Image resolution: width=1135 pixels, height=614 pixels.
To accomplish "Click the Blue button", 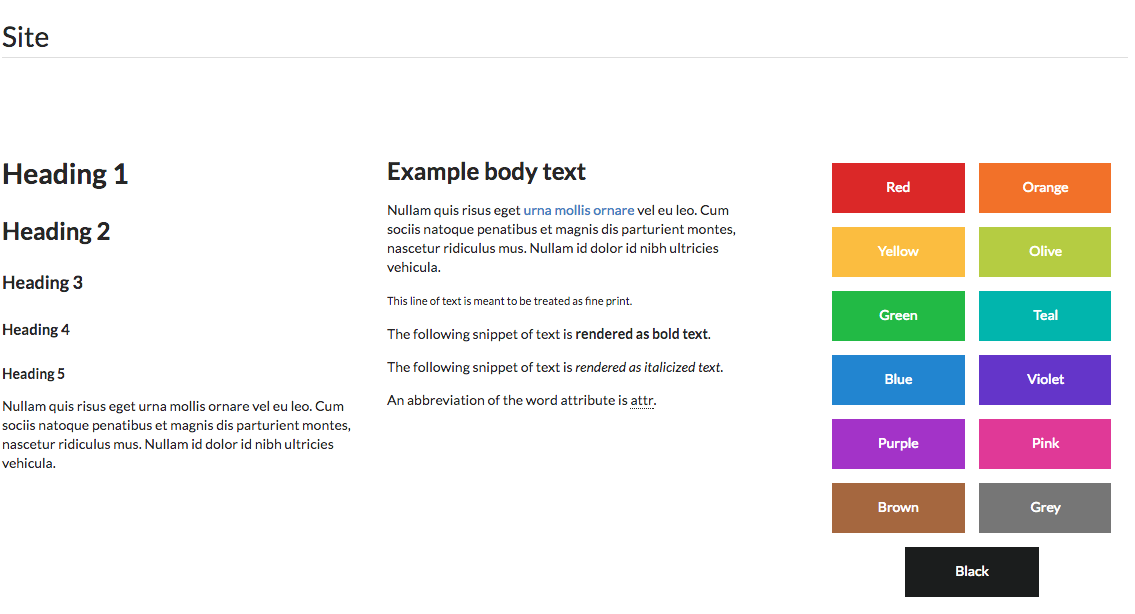I will 897,380.
